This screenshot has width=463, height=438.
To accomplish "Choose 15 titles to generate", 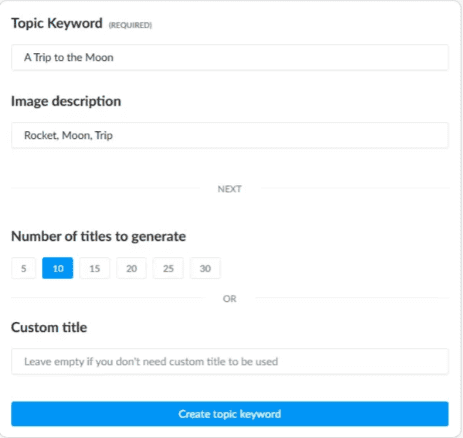I will coord(95,268).
